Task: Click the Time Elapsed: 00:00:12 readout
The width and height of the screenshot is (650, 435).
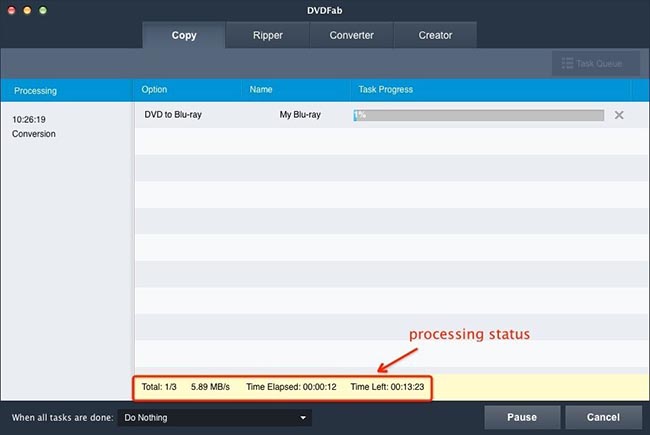Action: pyautogui.click(x=291, y=387)
